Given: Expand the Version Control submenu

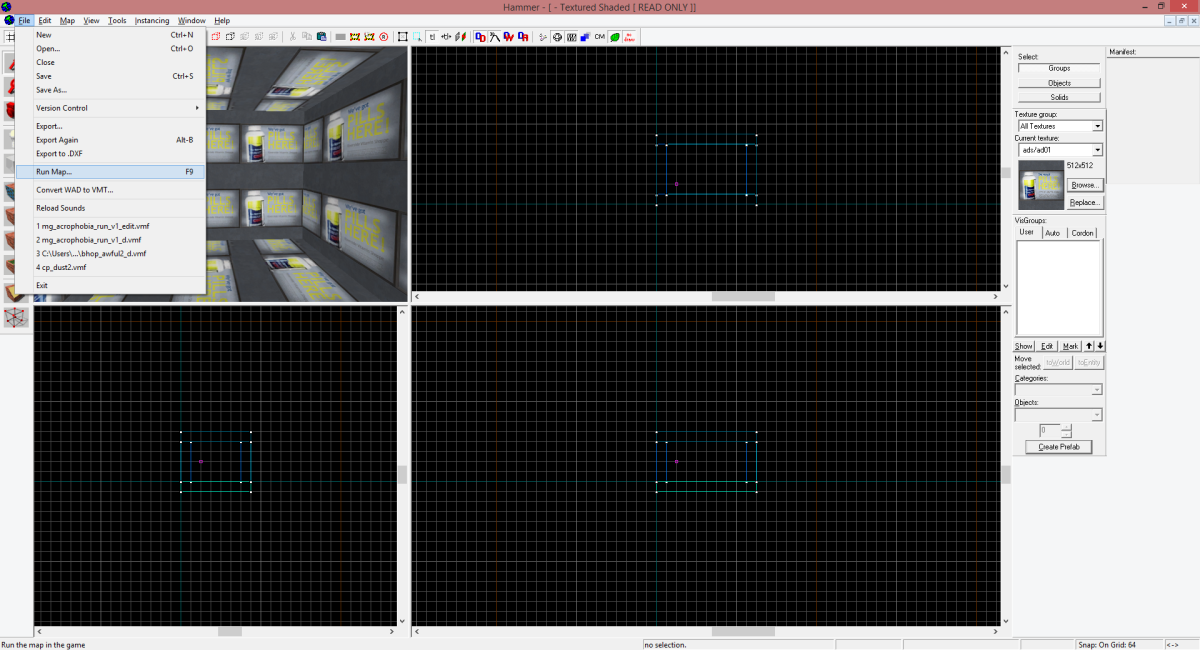Looking at the screenshot, I should [x=111, y=108].
